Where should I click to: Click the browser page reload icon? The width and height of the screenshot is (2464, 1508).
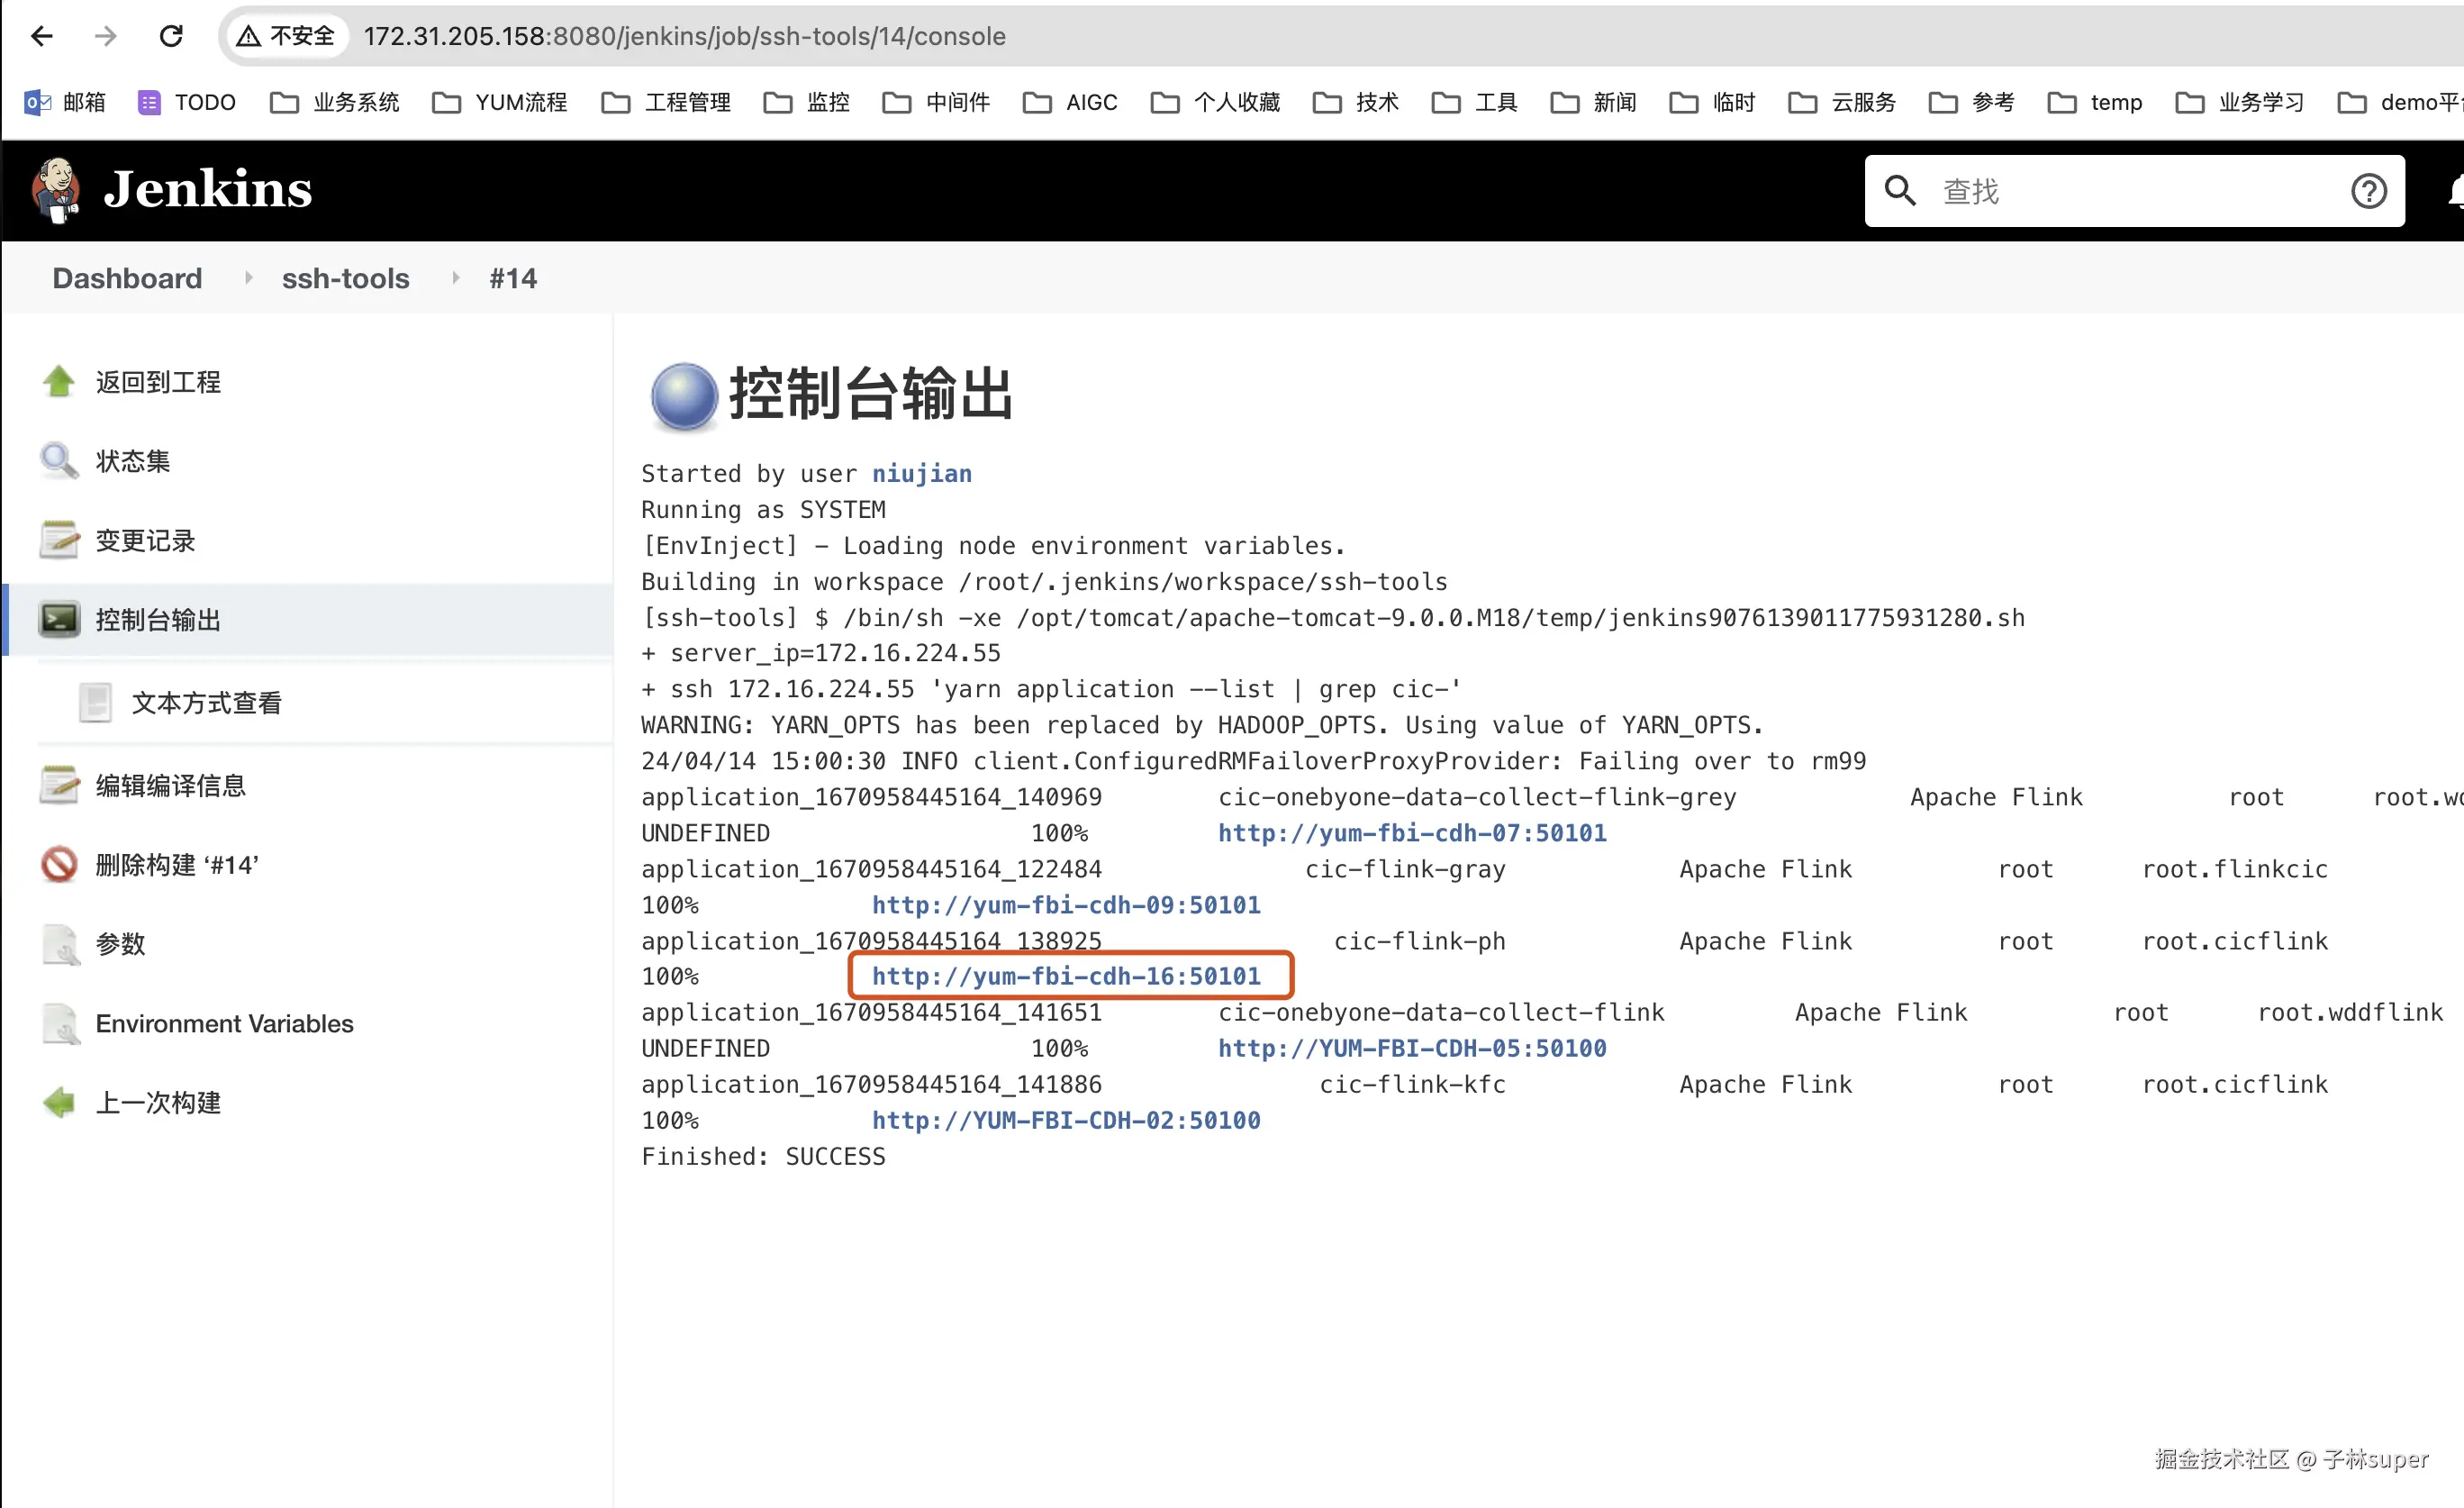[171, 37]
